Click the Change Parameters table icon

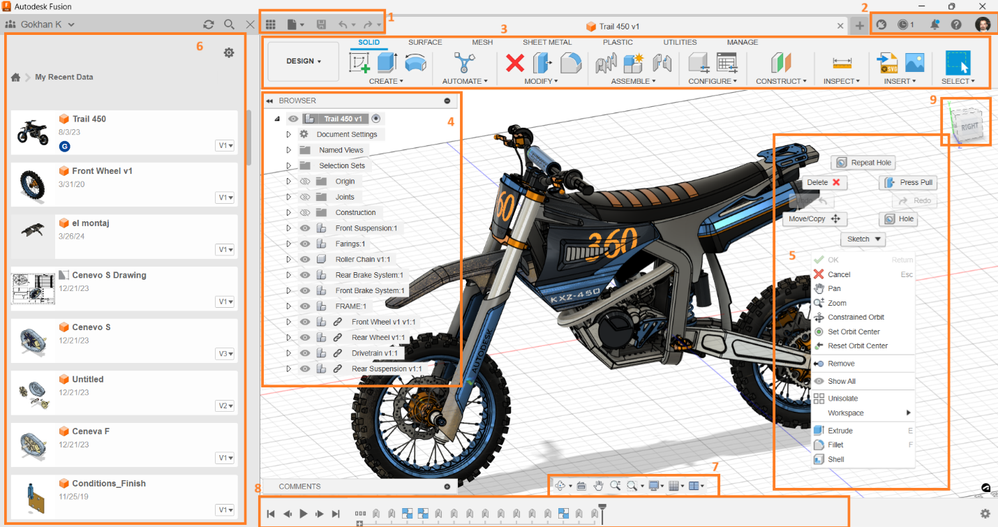726,62
